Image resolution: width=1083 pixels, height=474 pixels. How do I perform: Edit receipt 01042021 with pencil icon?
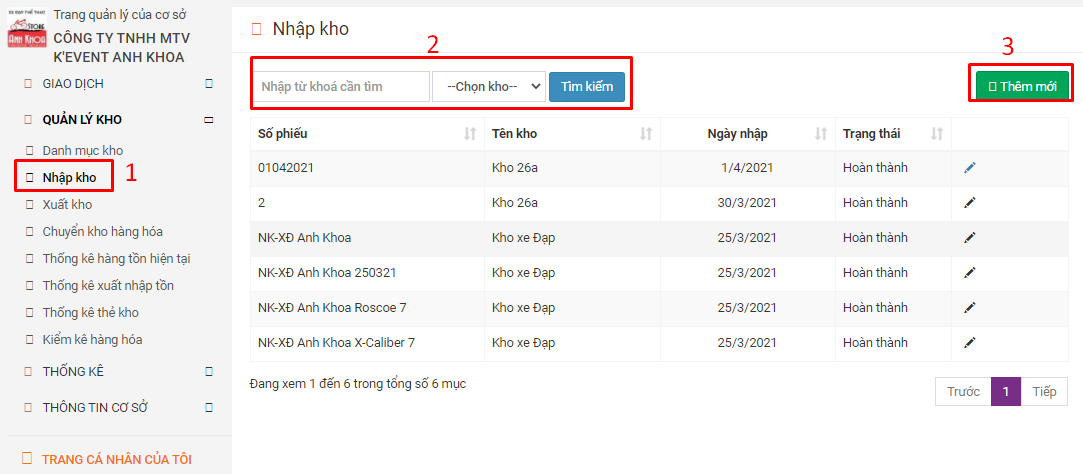click(x=970, y=167)
